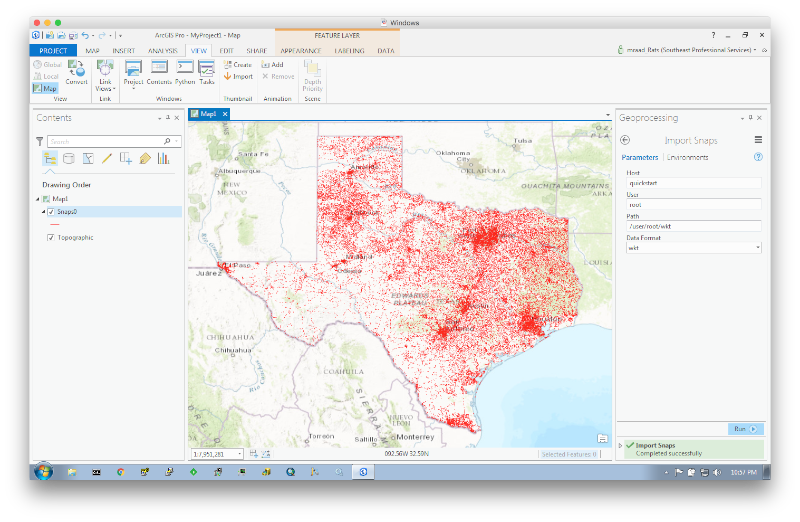Image resolution: width=800 pixels, height=522 pixels.
Task: Open Chrome from the taskbar
Action: tap(120, 472)
